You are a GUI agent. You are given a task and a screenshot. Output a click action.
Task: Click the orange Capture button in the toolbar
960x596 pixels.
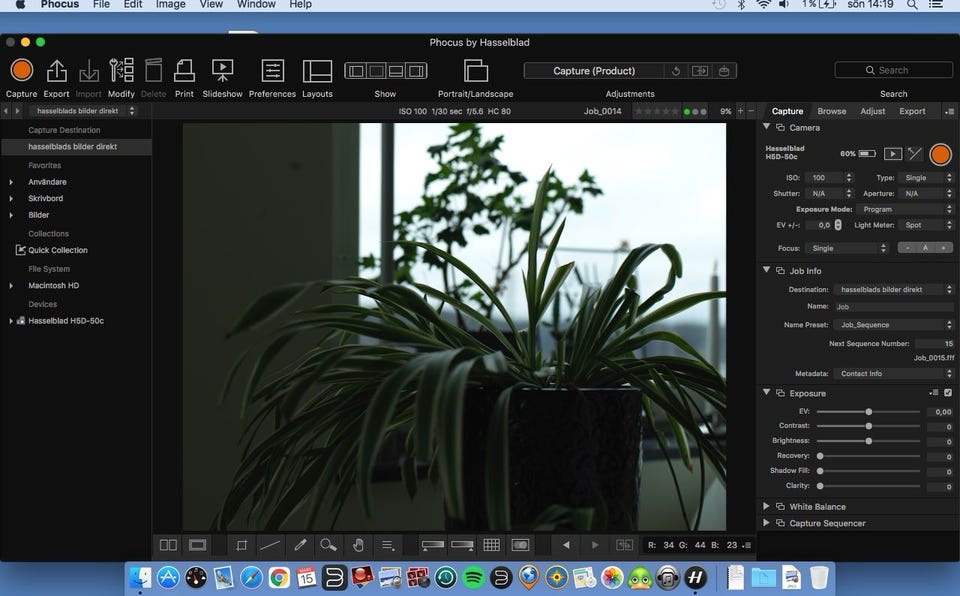(x=21, y=70)
